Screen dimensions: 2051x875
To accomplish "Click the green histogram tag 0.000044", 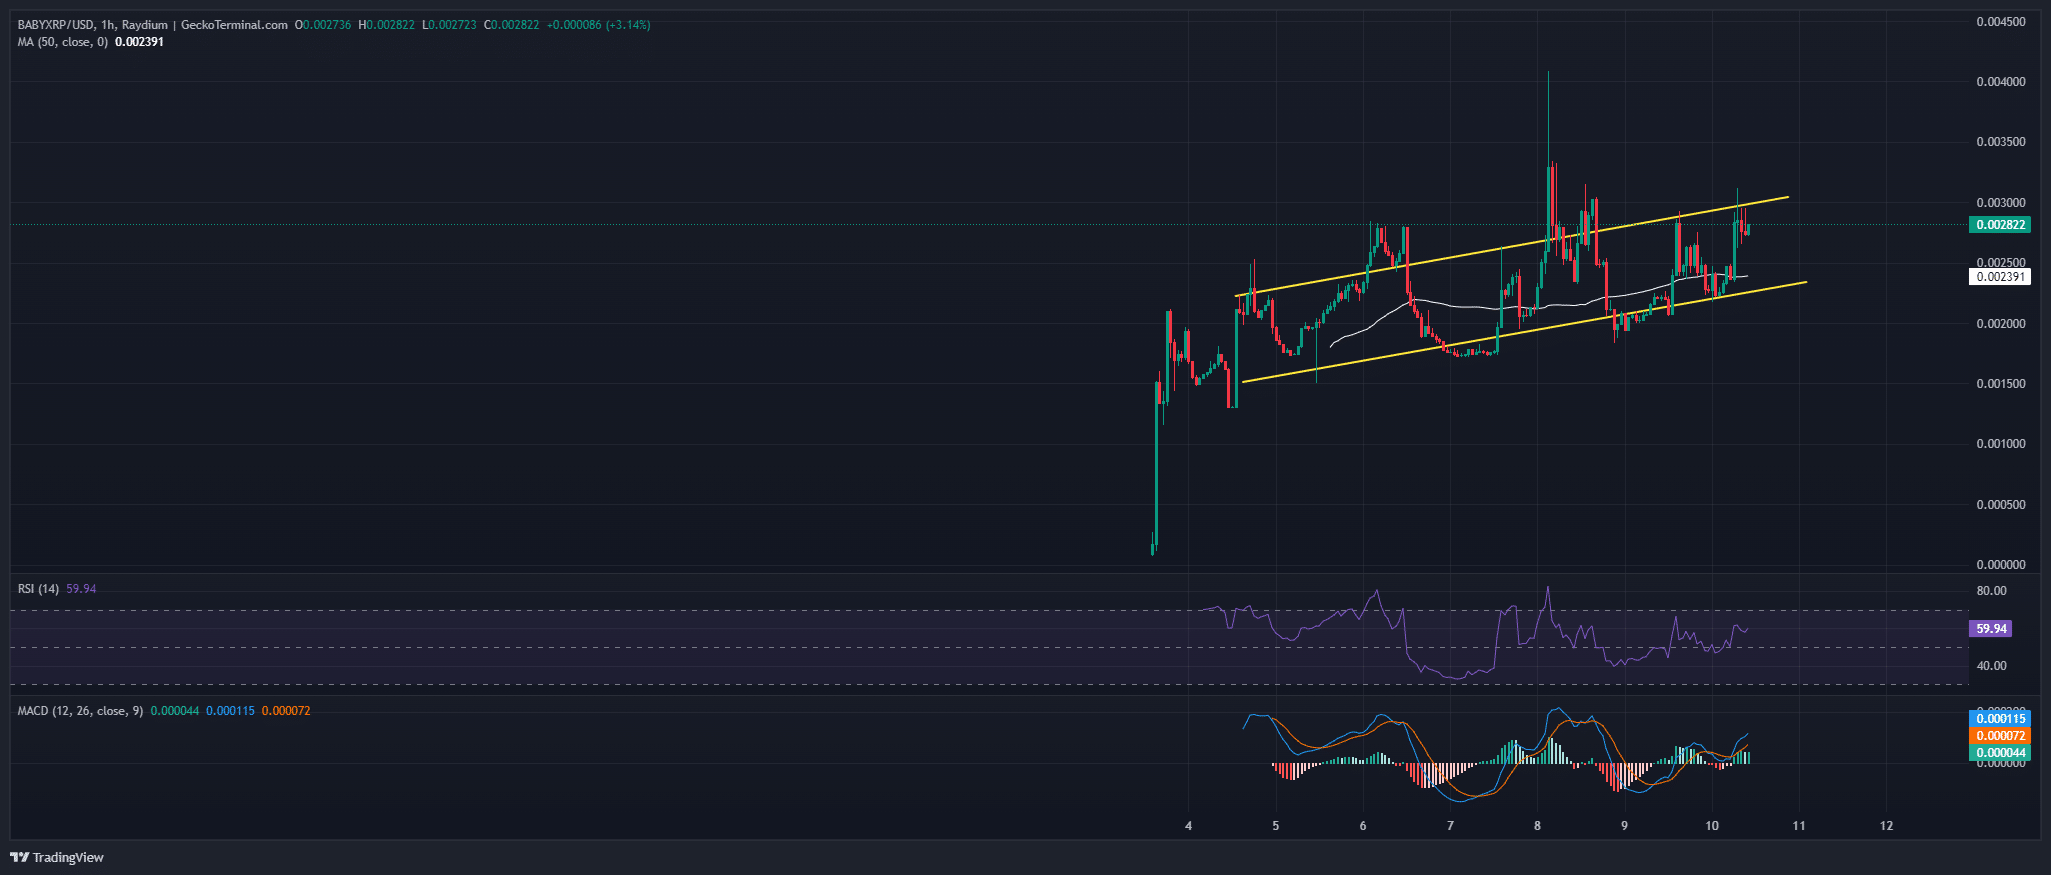I will pyautogui.click(x=2001, y=753).
